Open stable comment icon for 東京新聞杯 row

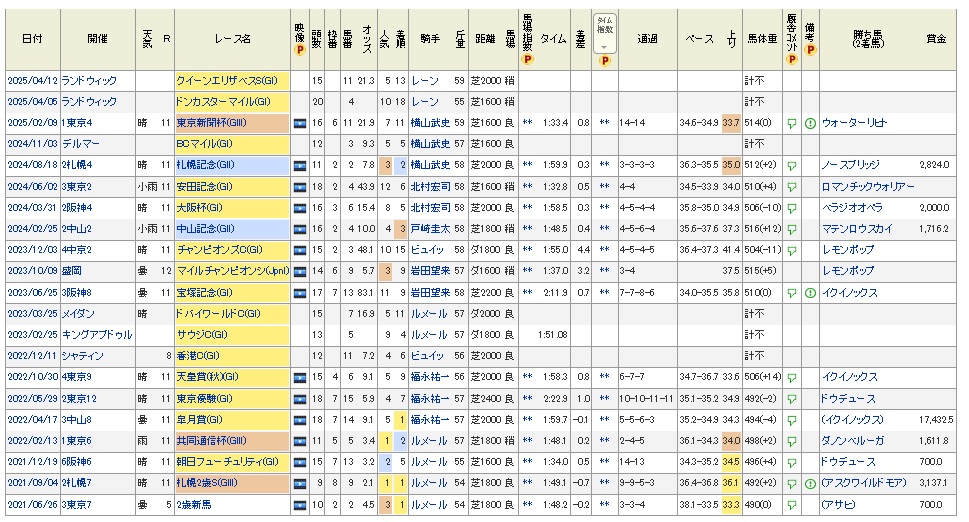pos(792,124)
